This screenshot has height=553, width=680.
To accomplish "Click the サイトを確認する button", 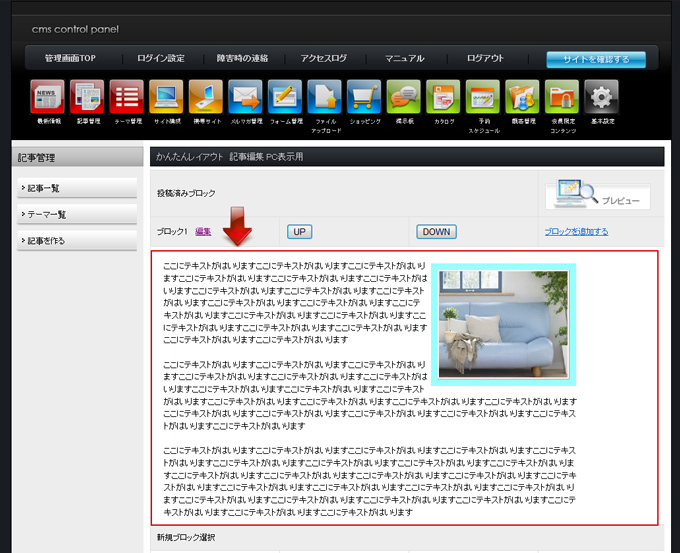I will point(596,59).
